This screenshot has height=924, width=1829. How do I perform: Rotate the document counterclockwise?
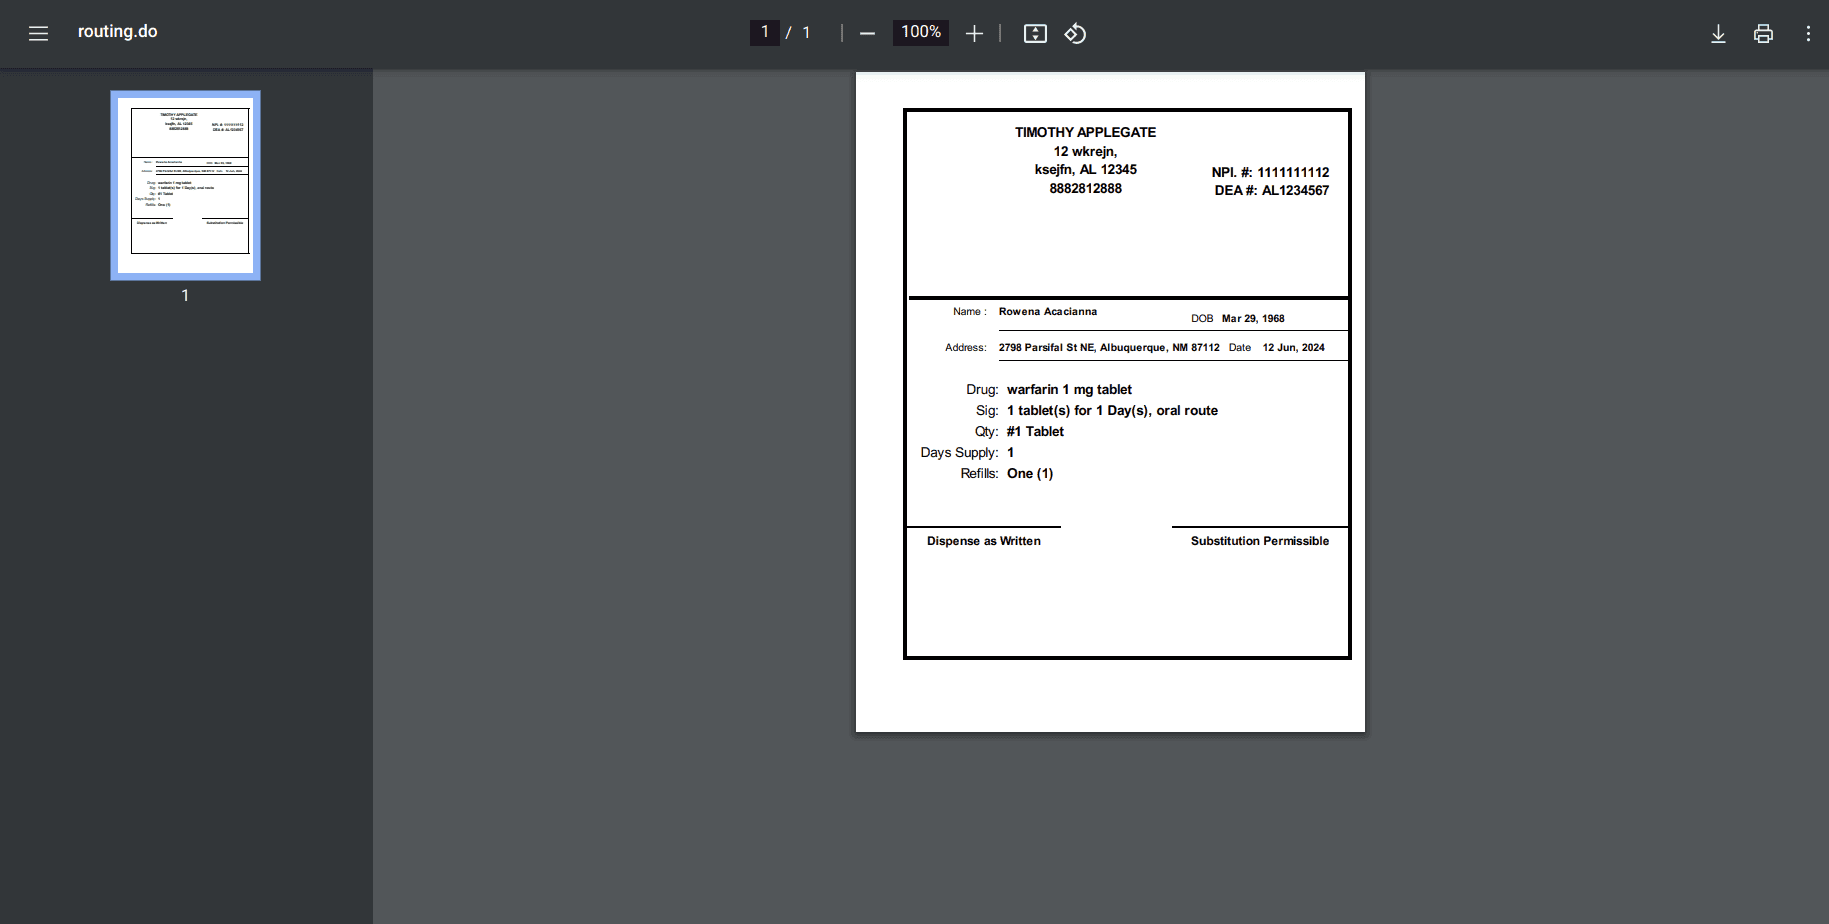[x=1075, y=33]
